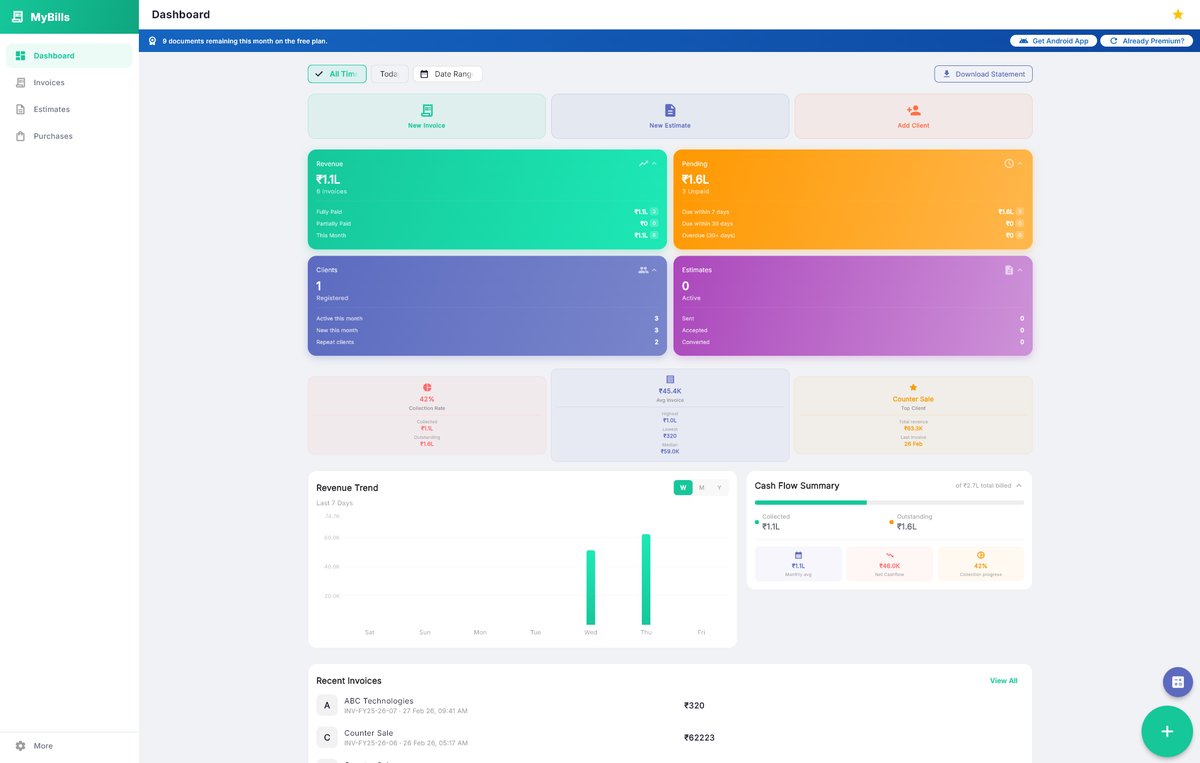Switch the Revenue Trend chart to Monthly view
This screenshot has height=763, width=1200.
(x=702, y=487)
